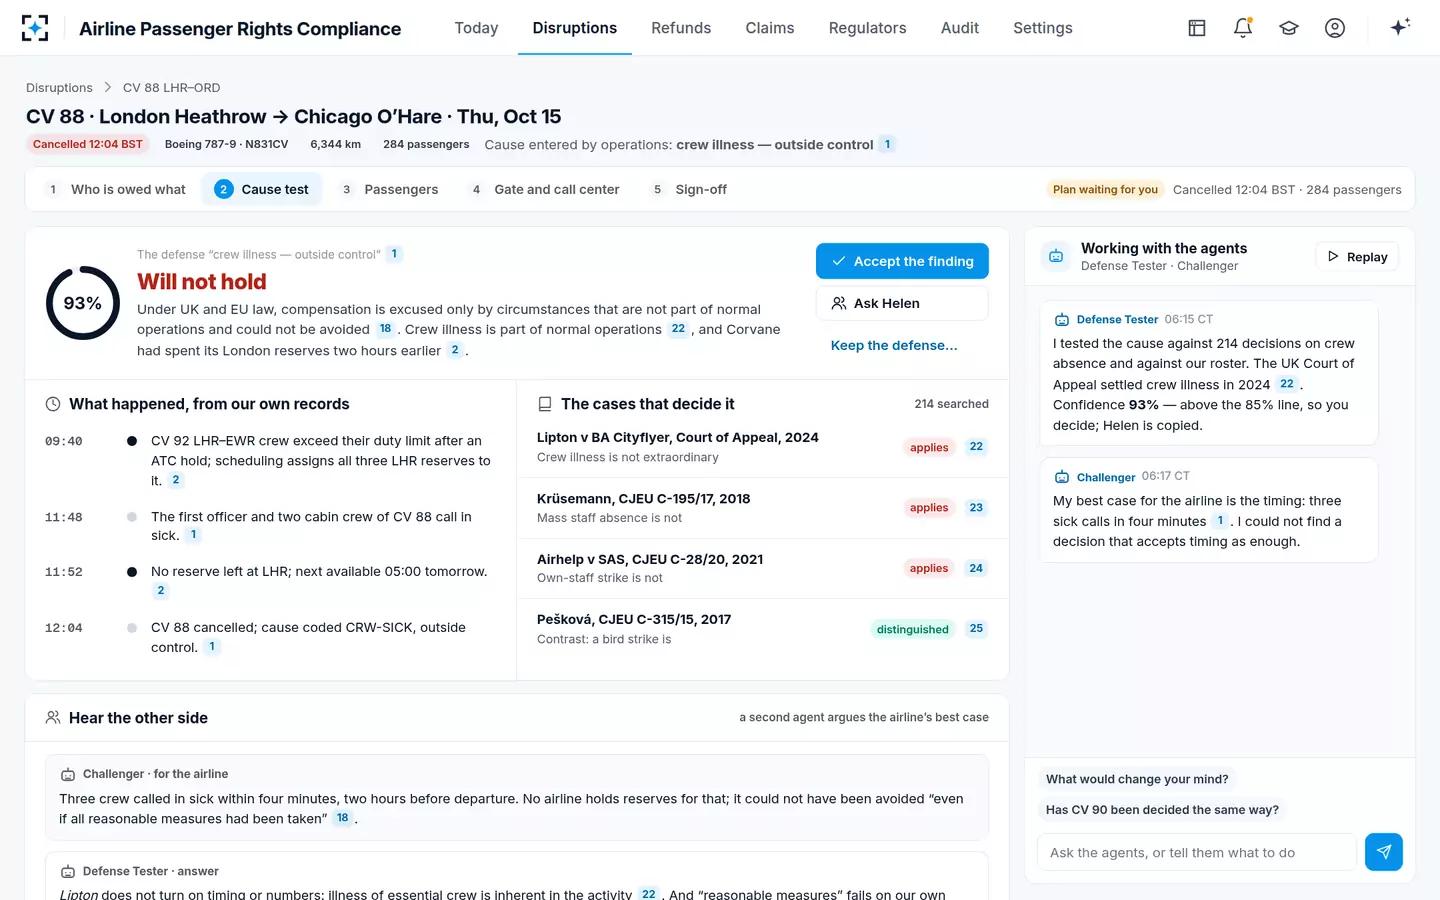Viewport: 1440px width, 900px height.
Task: Switch to the Today tab
Action: (476, 28)
